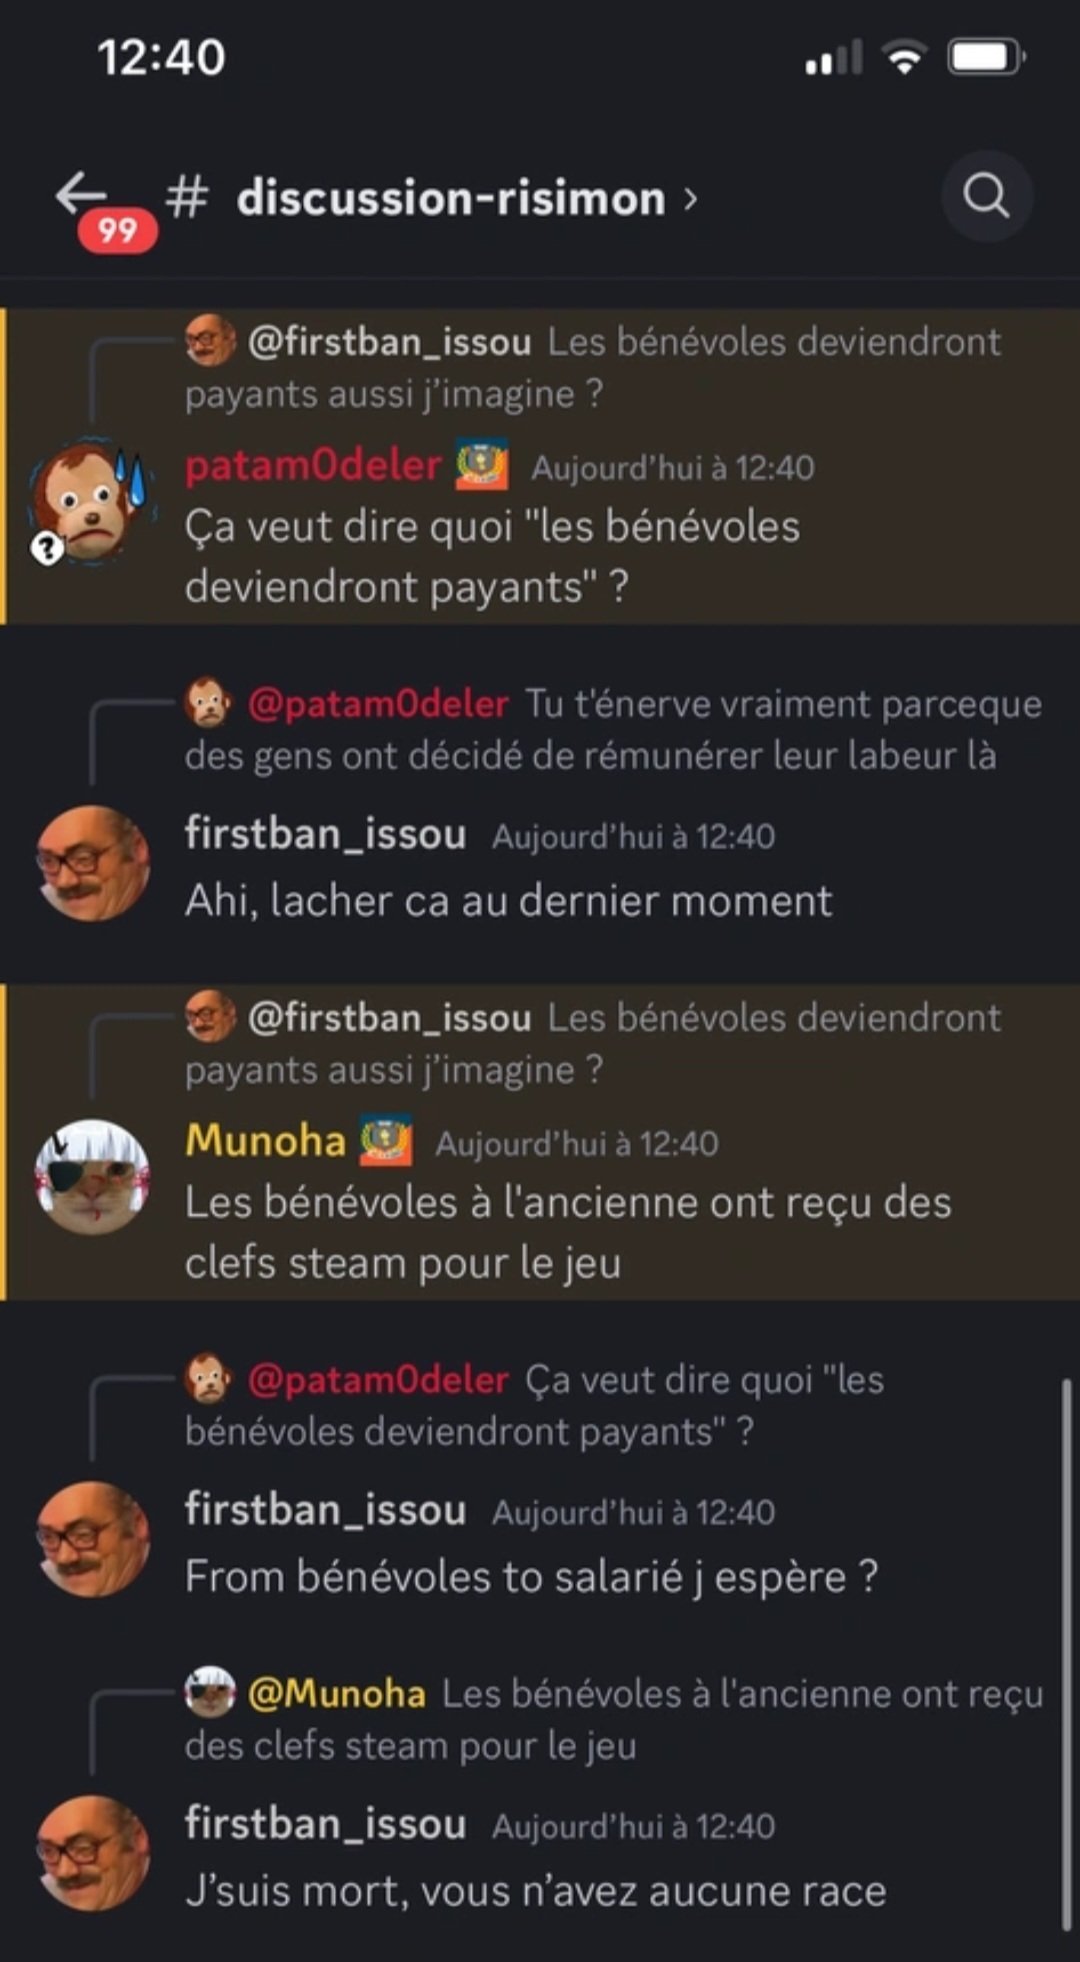Tap small monkey avatar in first @patam0deler reply

(x=209, y=702)
